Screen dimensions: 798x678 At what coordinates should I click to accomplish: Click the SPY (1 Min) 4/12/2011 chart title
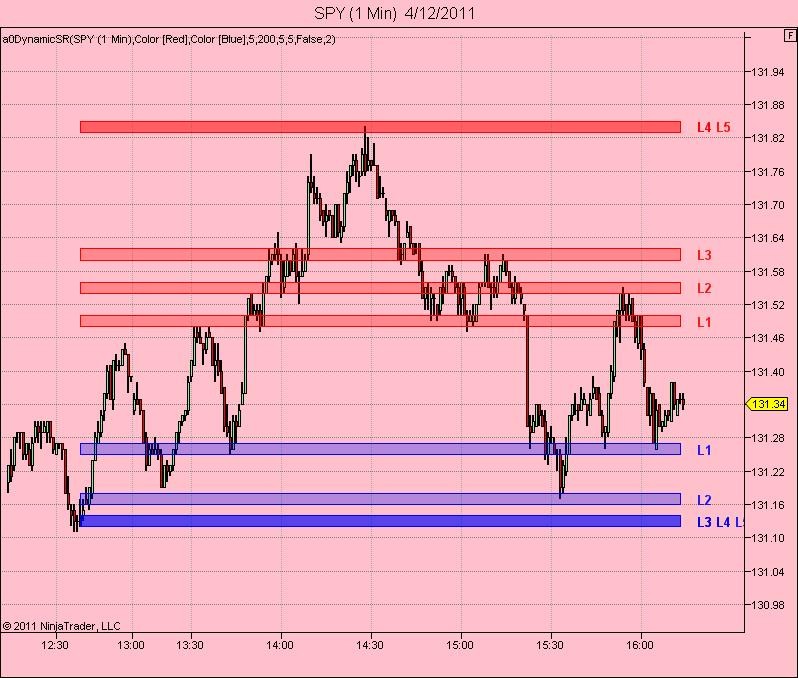tap(394, 13)
